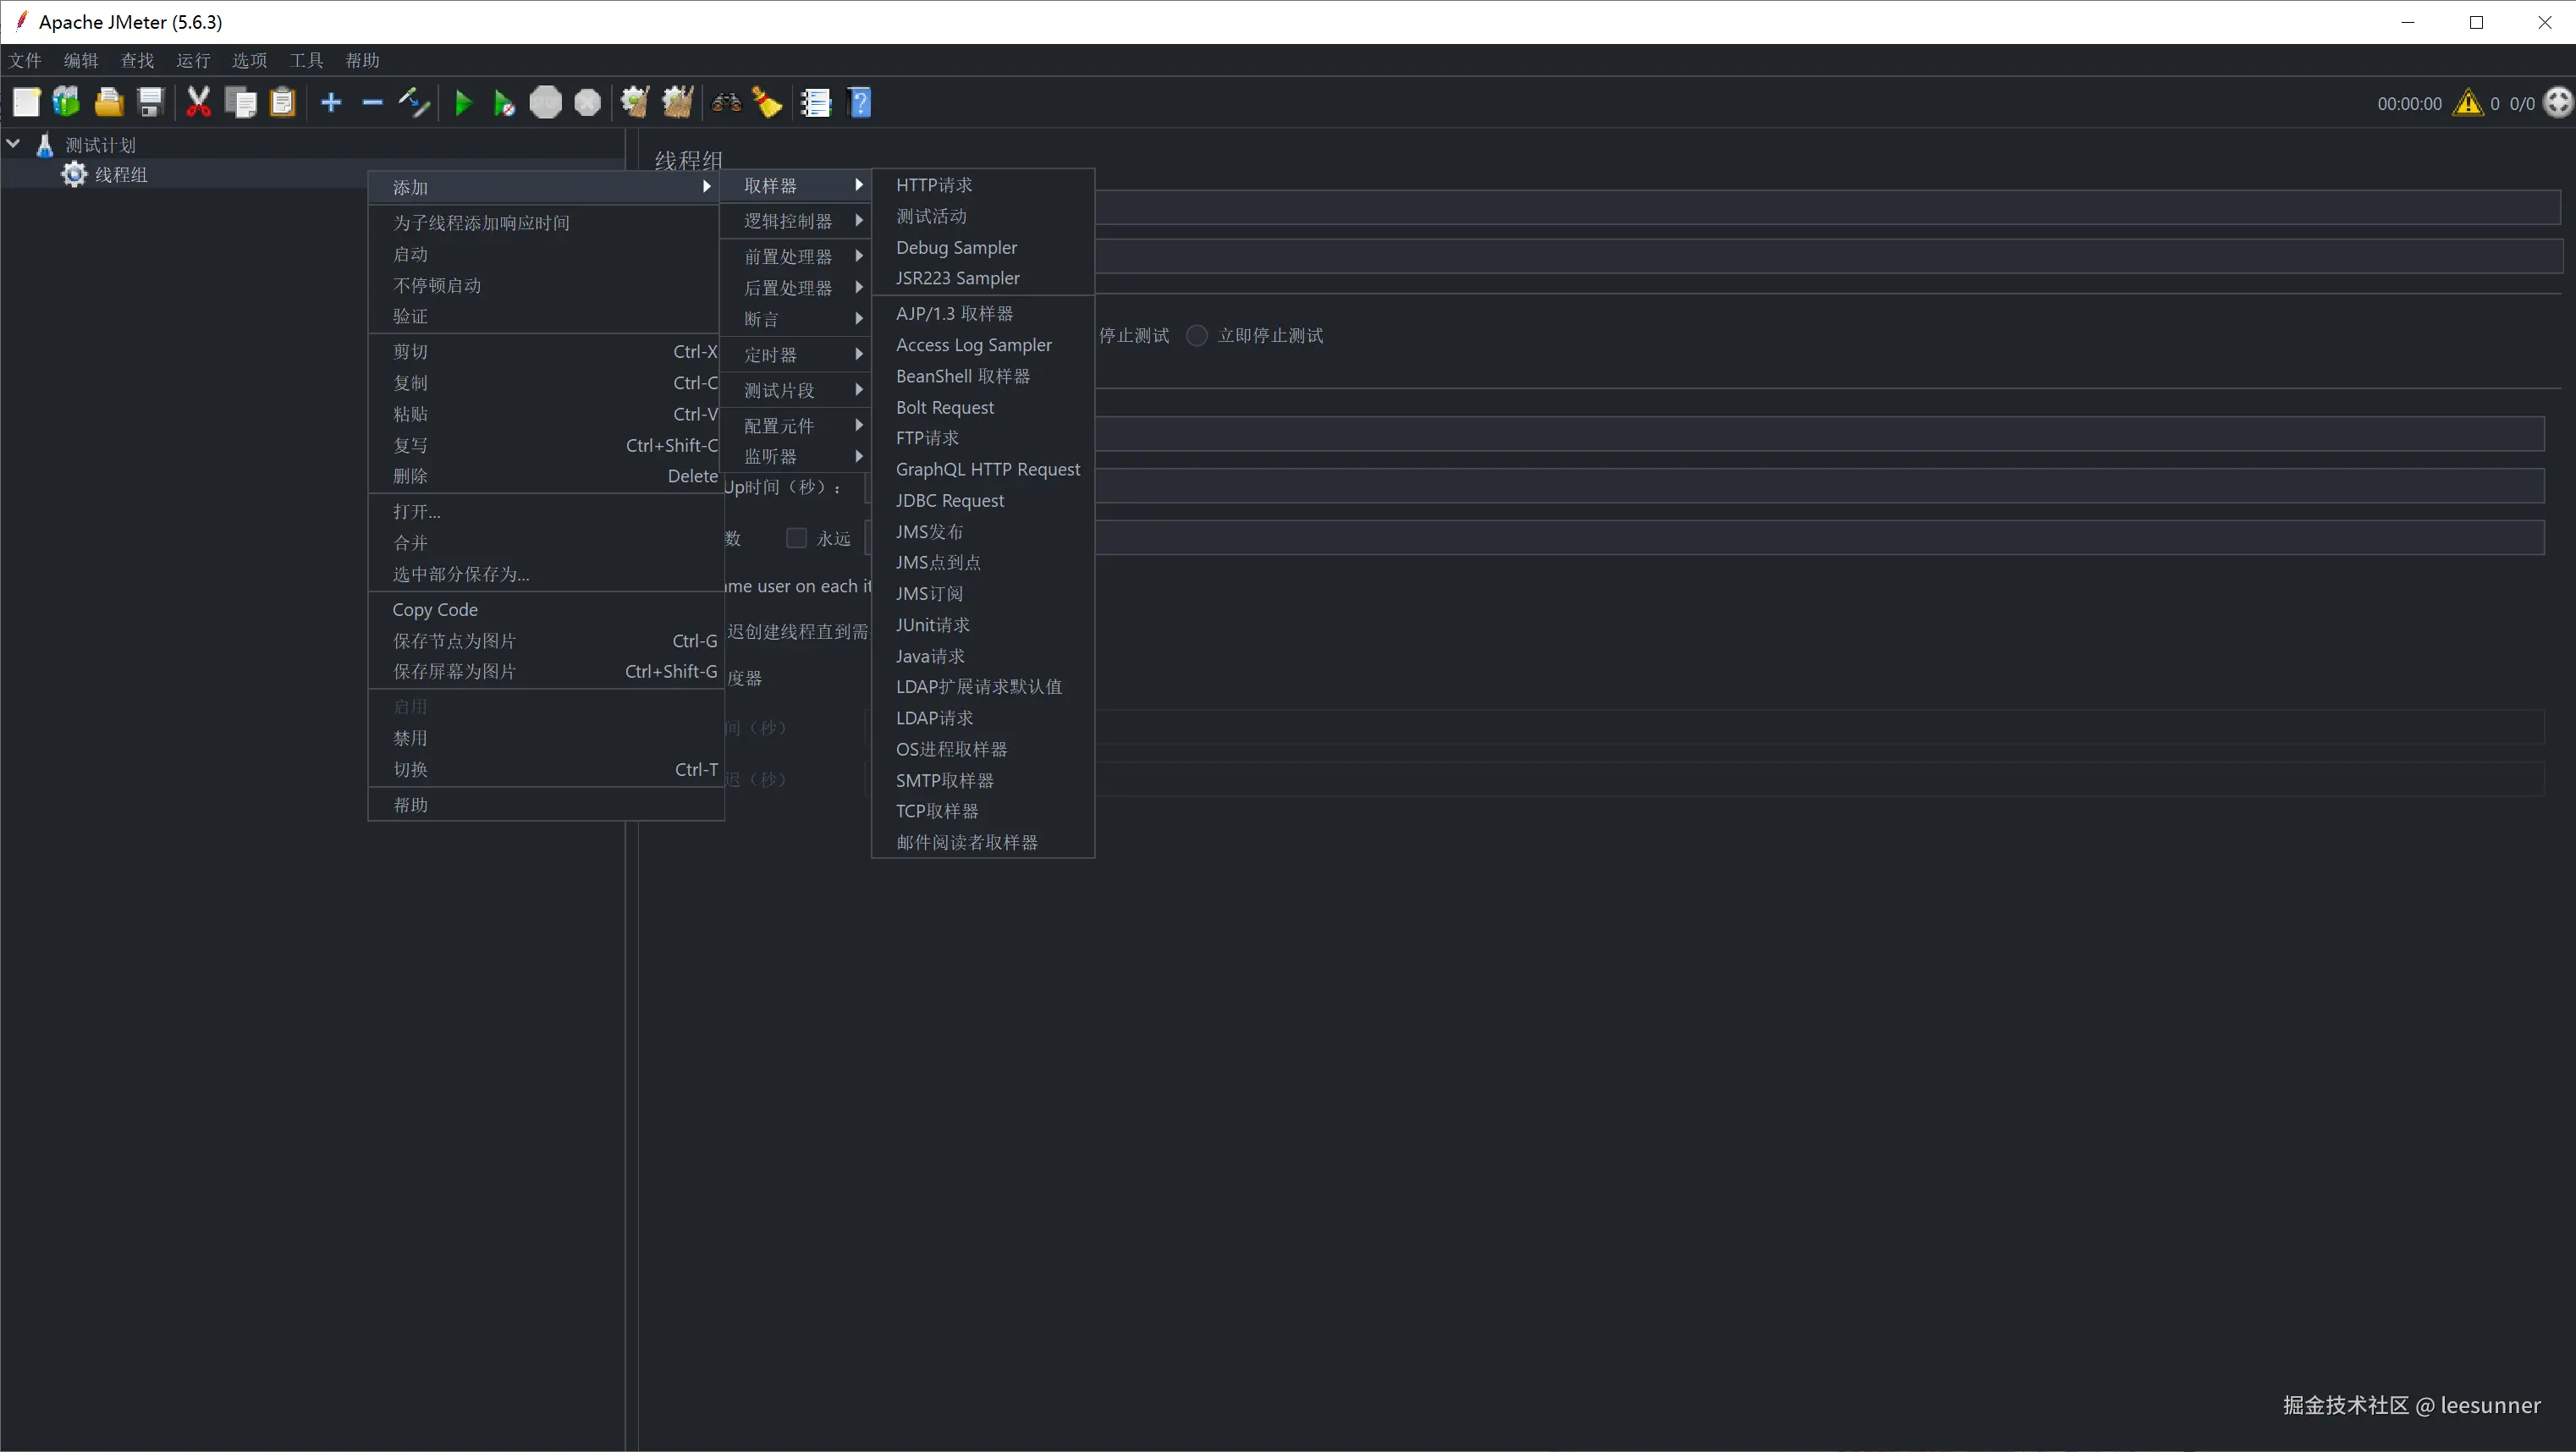Viewport: 2576px width, 1452px height.
Task: Select JDBC Request sampler entry
Action: click(x=949, y=500)
